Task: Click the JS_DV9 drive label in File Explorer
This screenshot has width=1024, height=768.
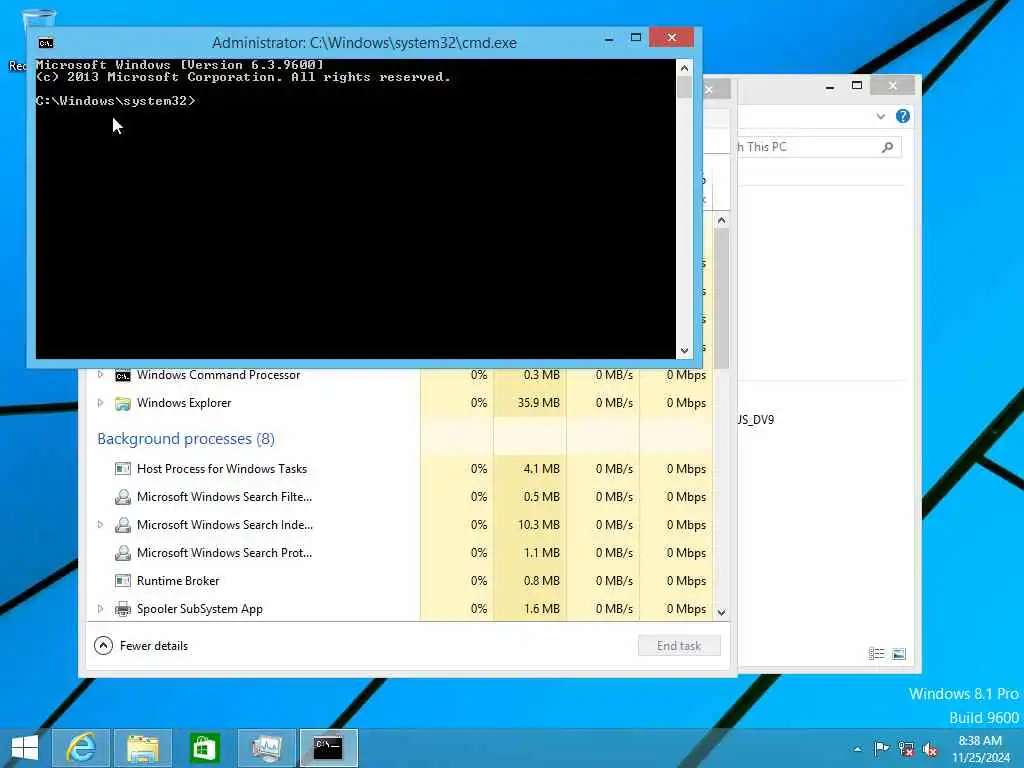Action: coord(756,420)
